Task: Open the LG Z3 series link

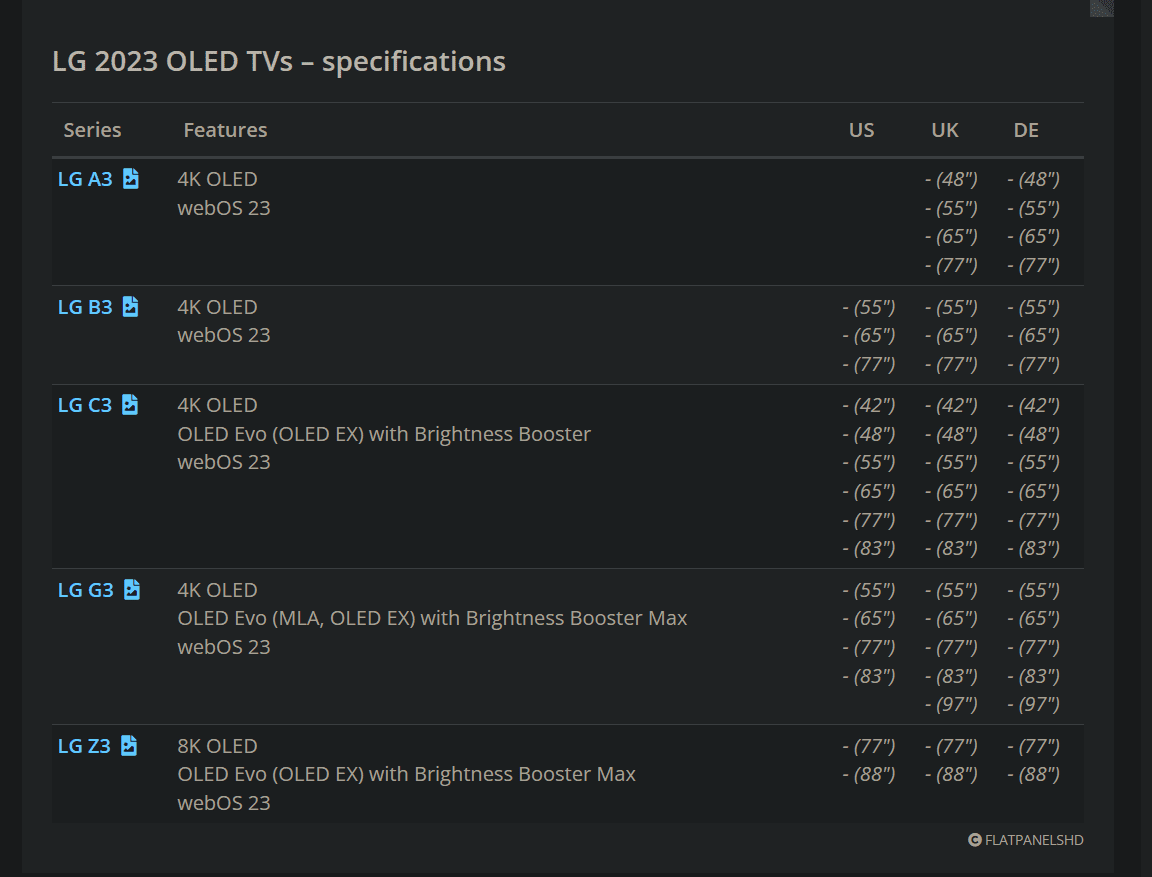Action: coord(84,746)
